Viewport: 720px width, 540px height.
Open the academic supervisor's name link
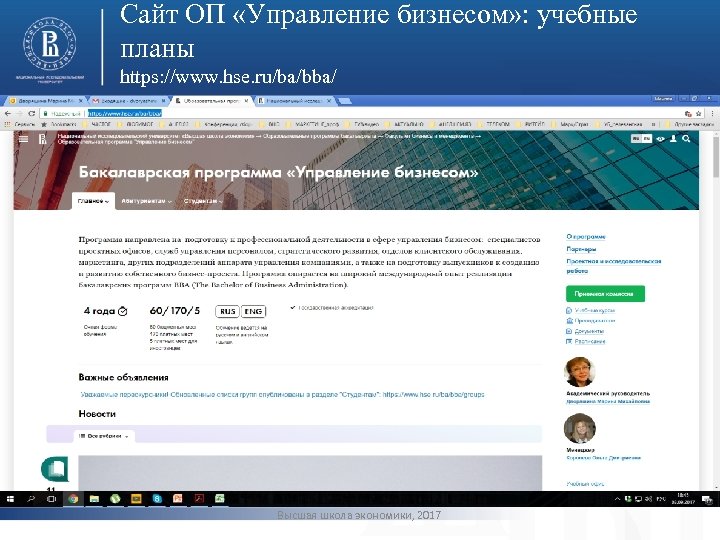(608, 401)
